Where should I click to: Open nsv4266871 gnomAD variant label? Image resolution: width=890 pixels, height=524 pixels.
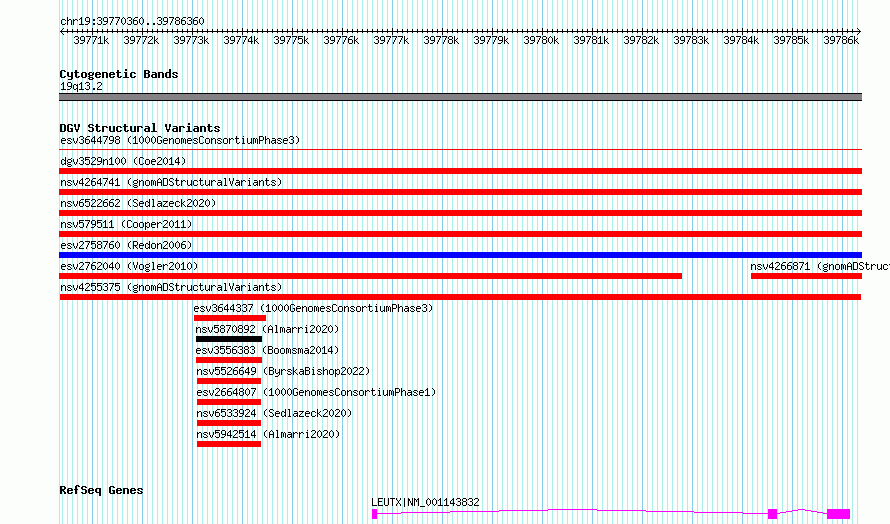[820, 266]
